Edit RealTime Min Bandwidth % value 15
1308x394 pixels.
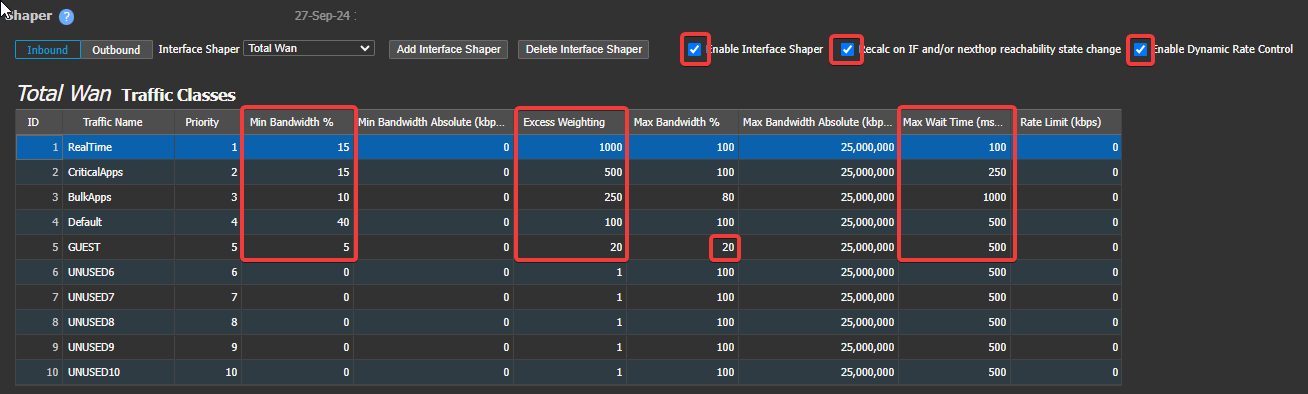point(298,147)
